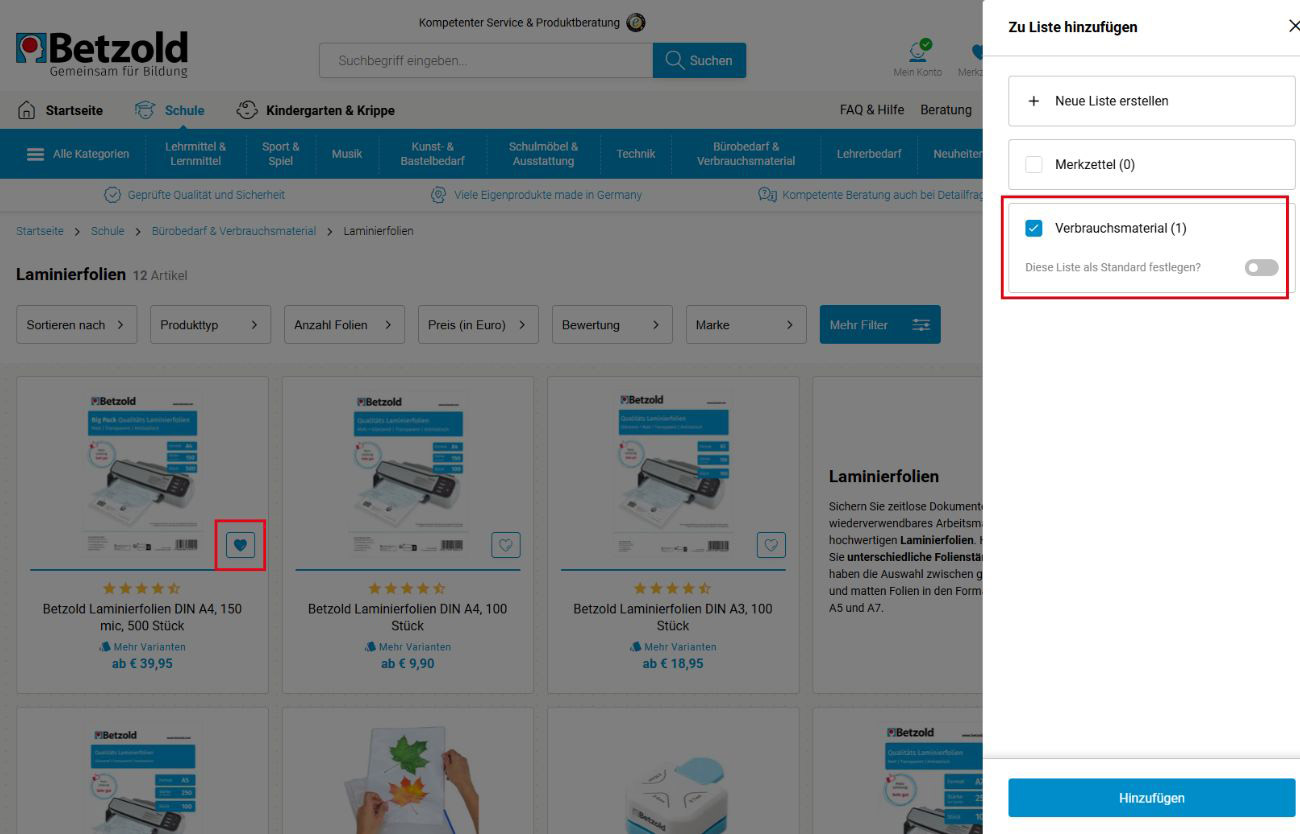Click product title Betzold Laminierfolien DIN A4, 100 Stück

point(408,617)
